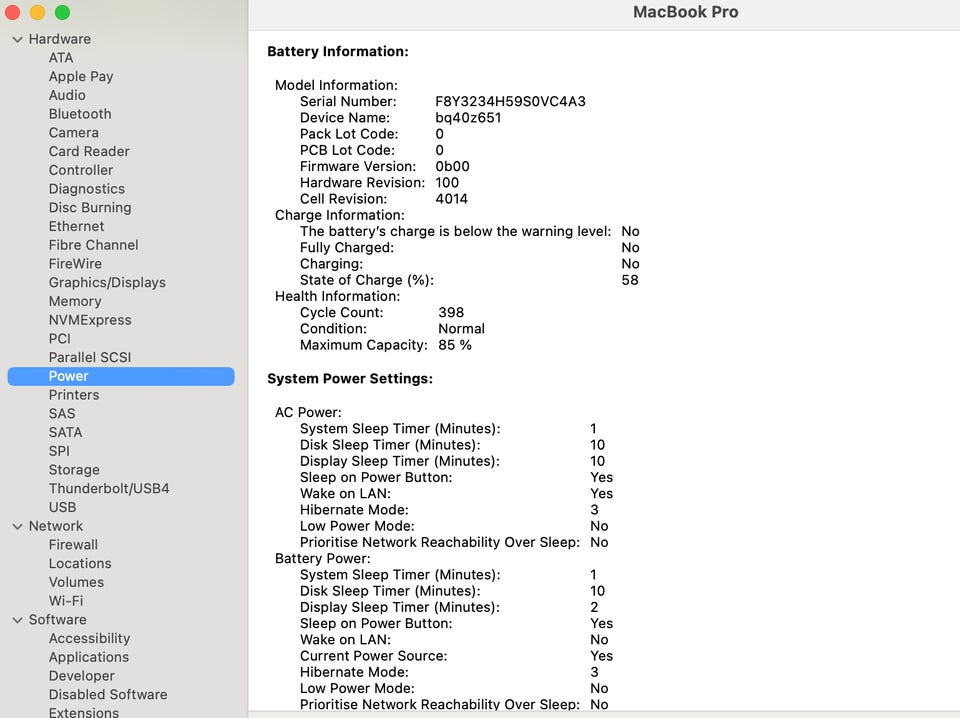
Task: Click the MacBook Pro window title
Action: point(685,12)
